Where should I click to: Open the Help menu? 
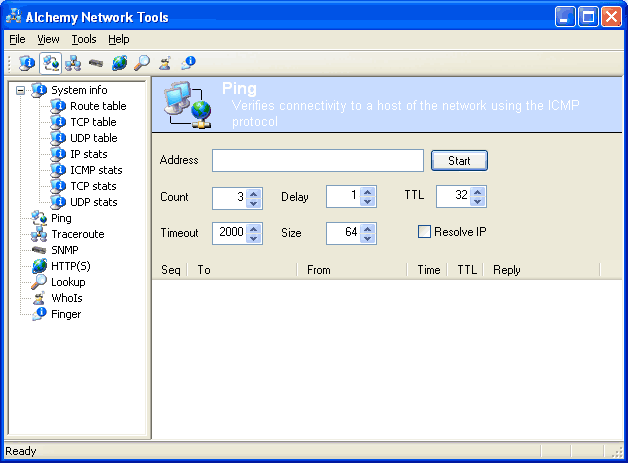click(x=119, y=39)
